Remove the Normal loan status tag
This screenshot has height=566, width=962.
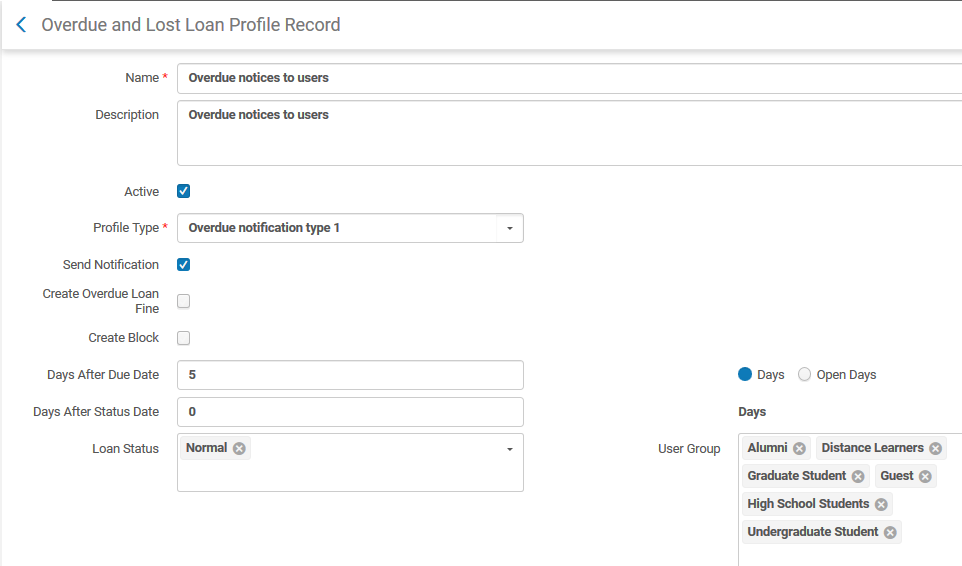239,449
